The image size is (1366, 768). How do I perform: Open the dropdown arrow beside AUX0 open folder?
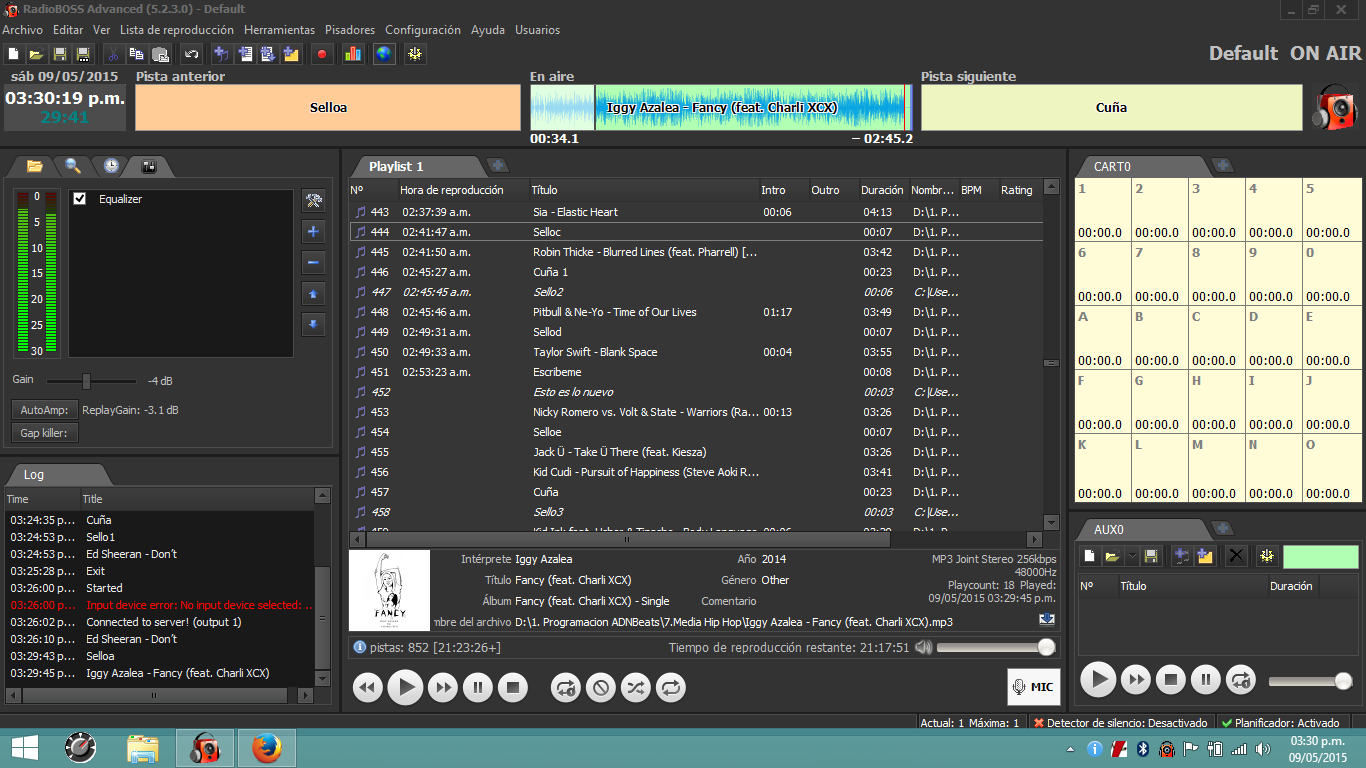point(1131,556)
